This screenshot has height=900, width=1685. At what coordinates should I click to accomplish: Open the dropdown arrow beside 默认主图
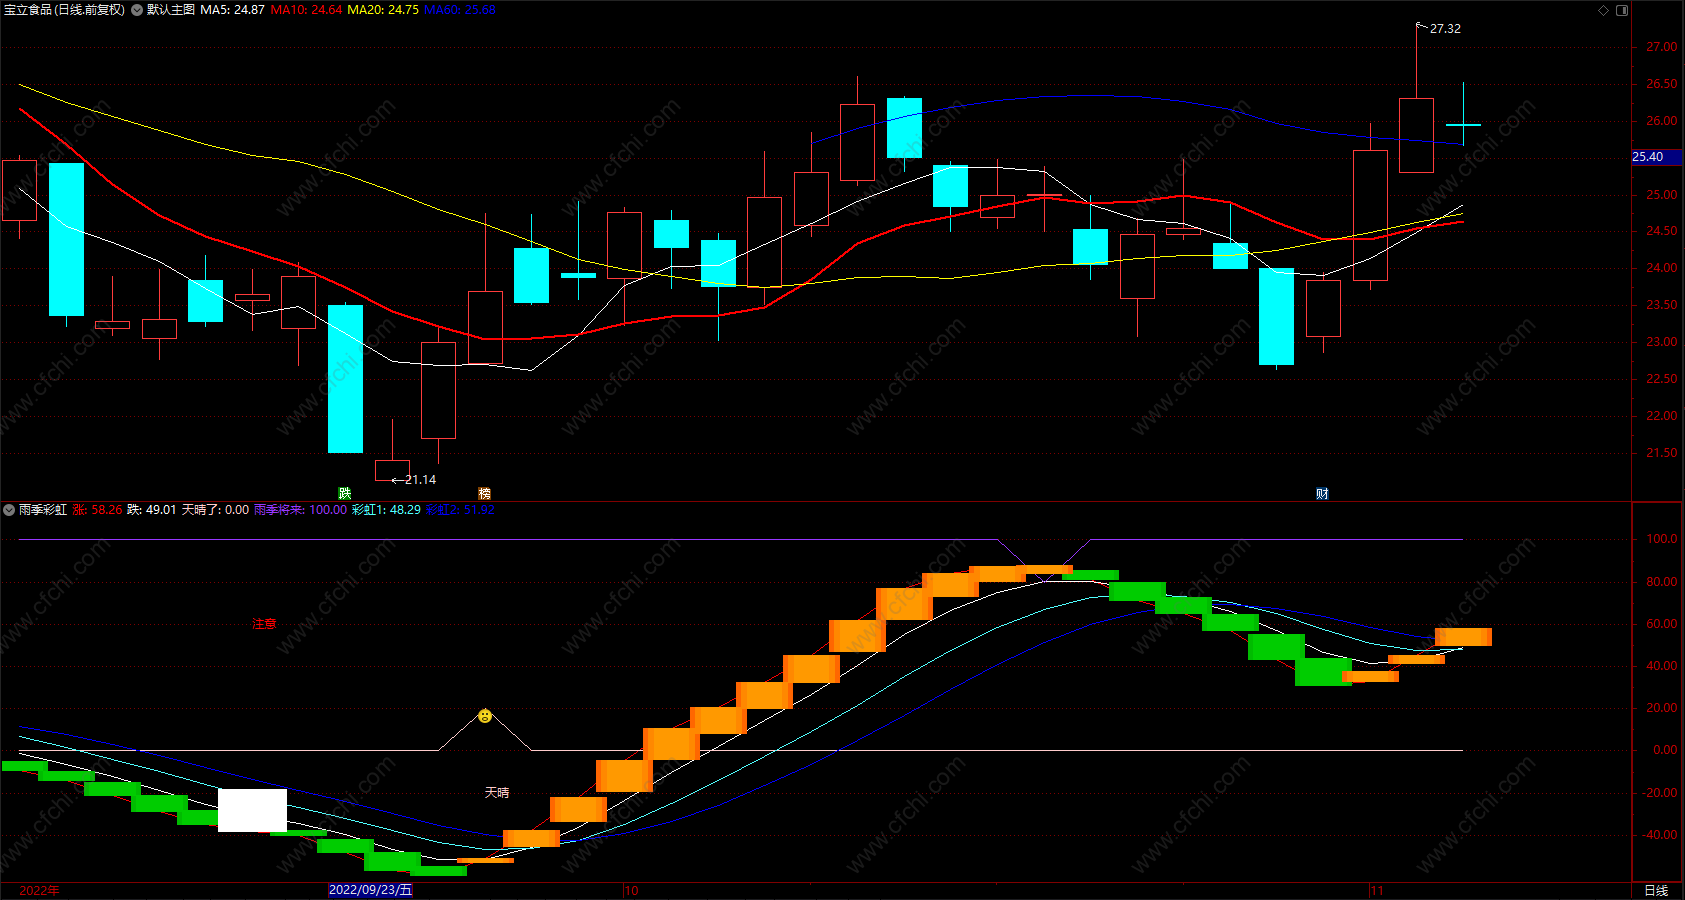[137, 10]
